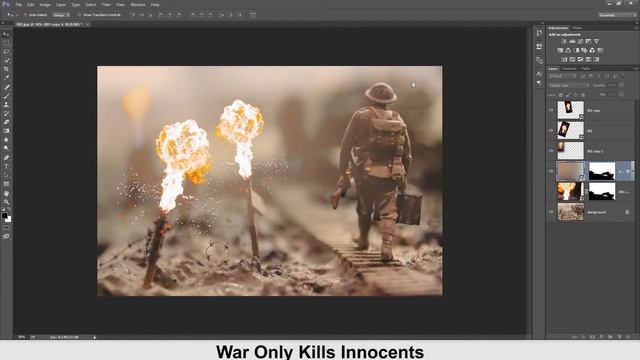Select the Rectangular Marquee tool
640x360 pixels.
click(x=6, y=43)
